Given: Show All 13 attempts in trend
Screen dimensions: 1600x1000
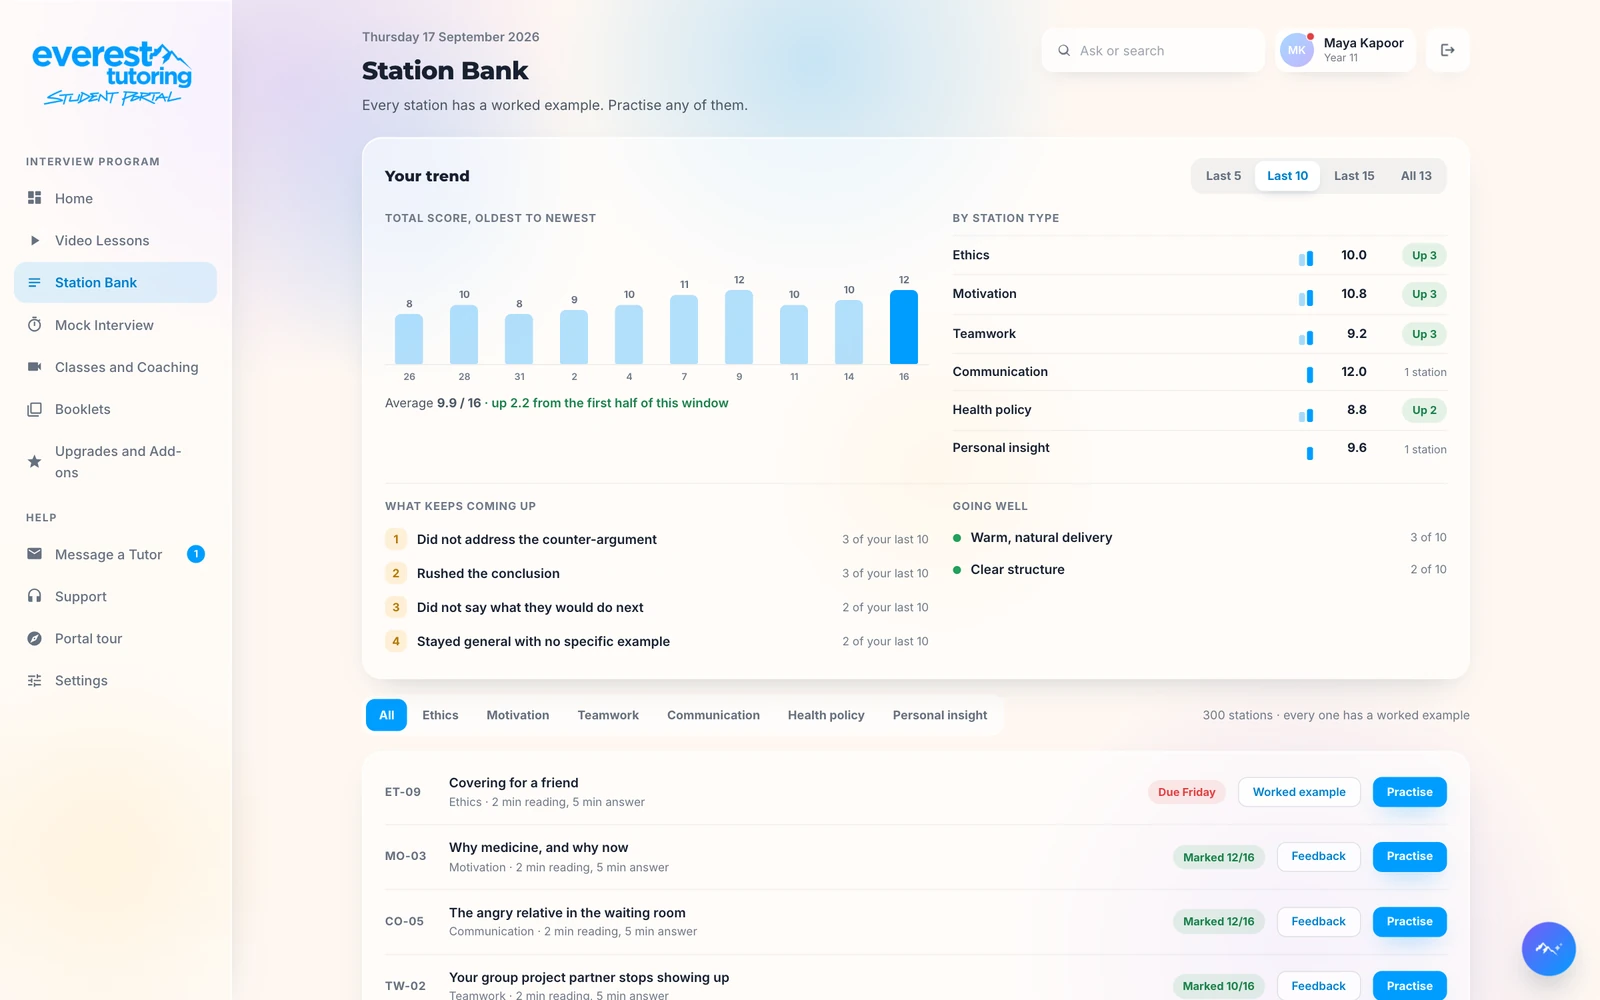Looking at the screenshot, I should 1416,176.
